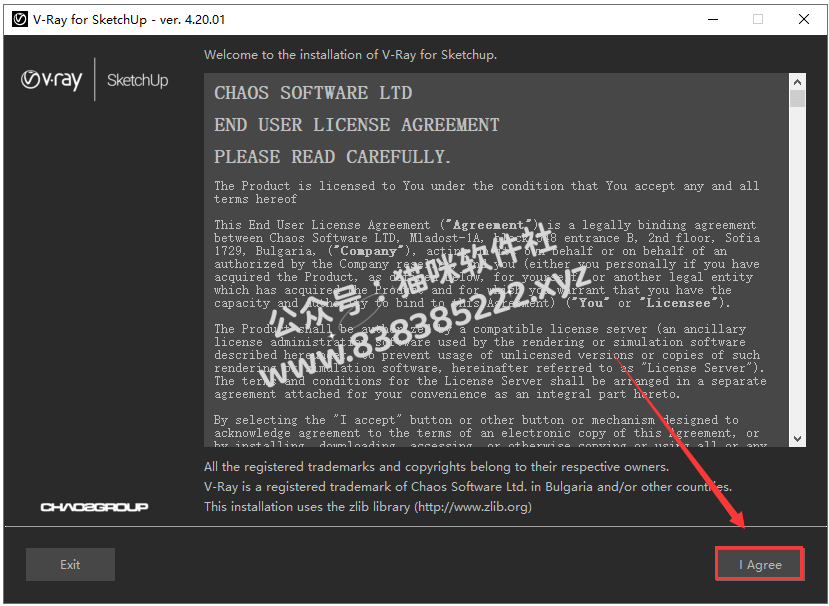Image resolution: width=829 pixels, height=606 pixels.
Task: Click the V-Ray registered trademark line
Action: tap(468, 486)
